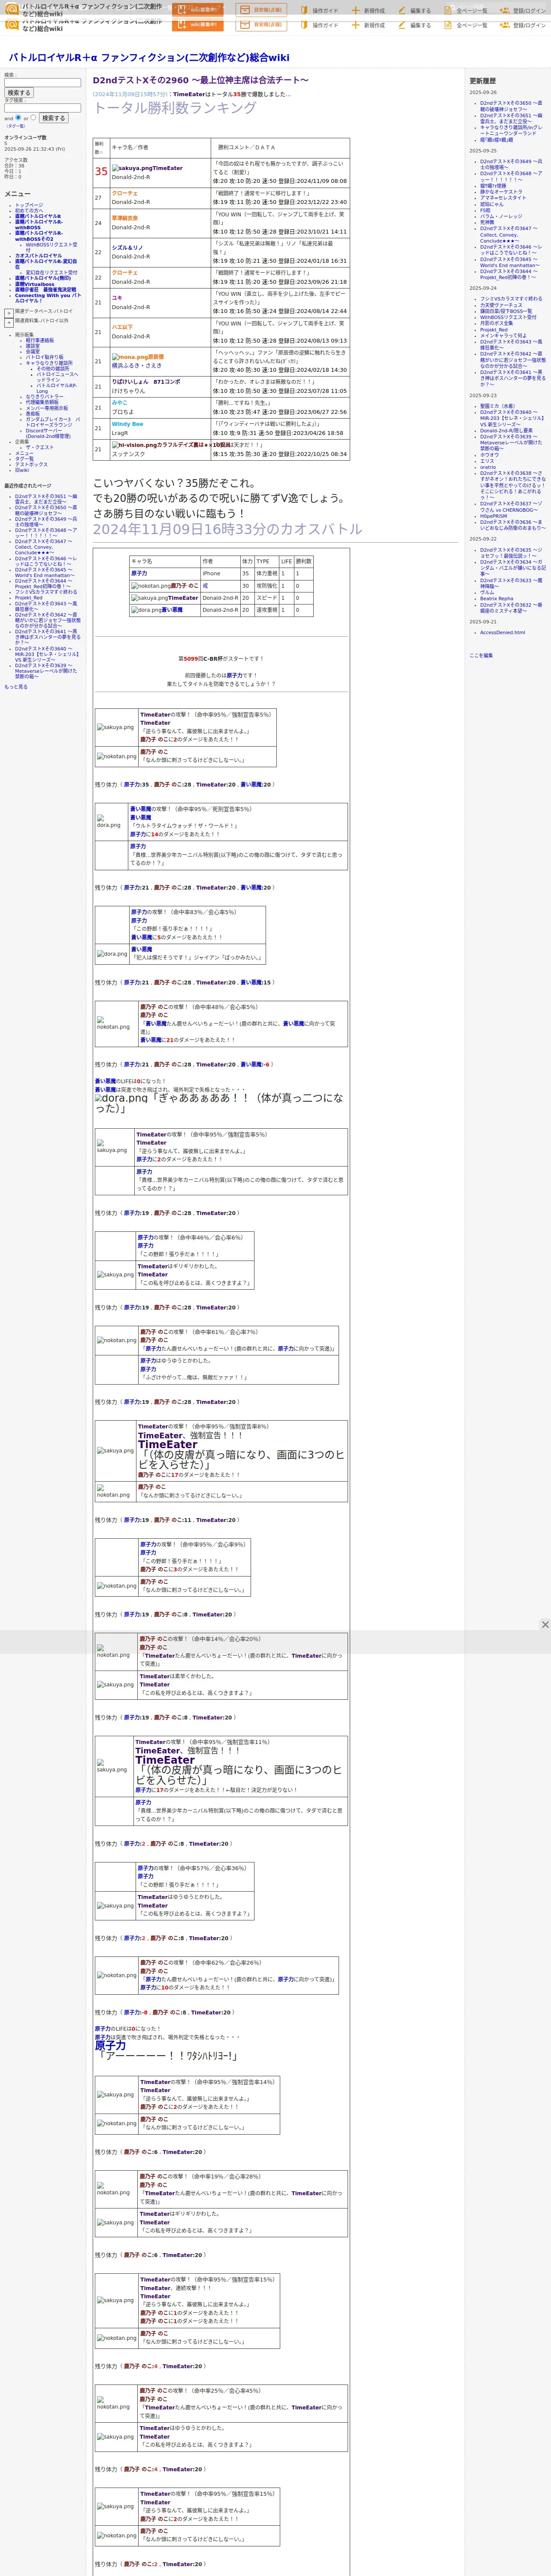Open 雑談室 board link
Viewport: 551px width, 2576px height.
click(33, 346)
